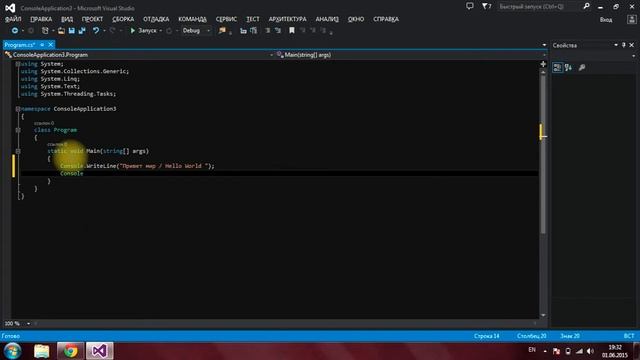This screenshot has width=640, height=360.
Task: Click the Save All toolbar icon
Action: click(82, 31)
